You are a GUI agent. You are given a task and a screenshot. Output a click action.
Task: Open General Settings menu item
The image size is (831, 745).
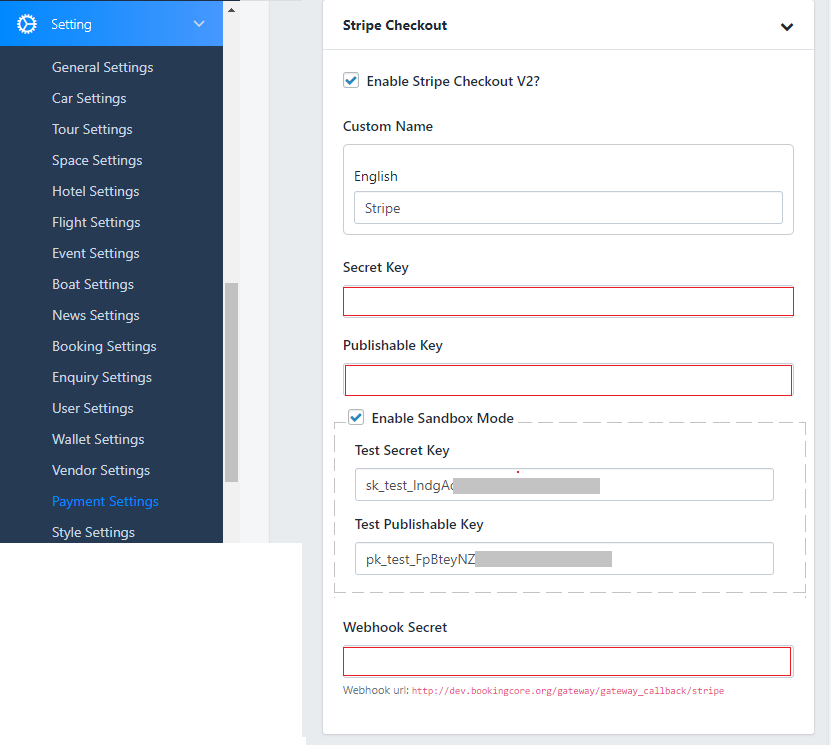coord(102,68)
